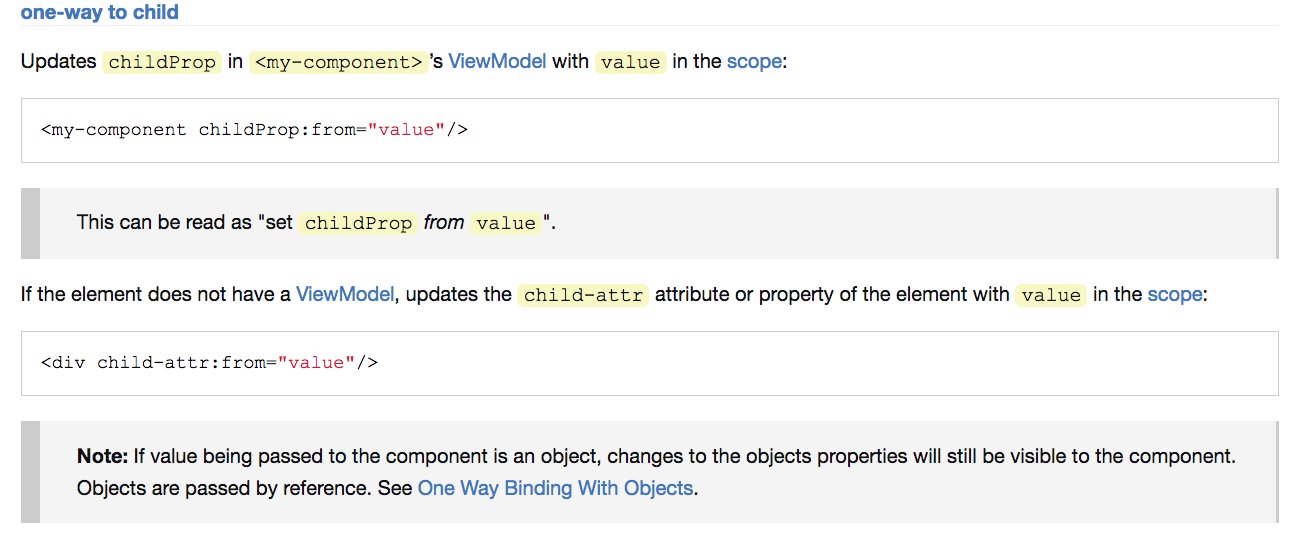The height and width of the screenshot is (543, 1298).
Task: Open ViewModel link in "does not have a" sentence
Action: (x=345, y=295)
